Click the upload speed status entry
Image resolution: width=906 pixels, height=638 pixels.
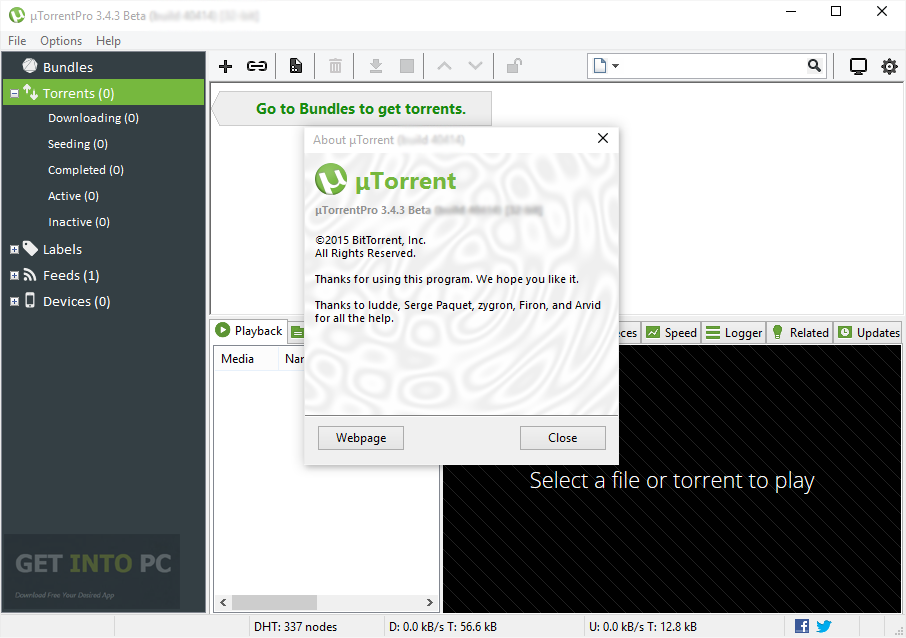[643, 626]
